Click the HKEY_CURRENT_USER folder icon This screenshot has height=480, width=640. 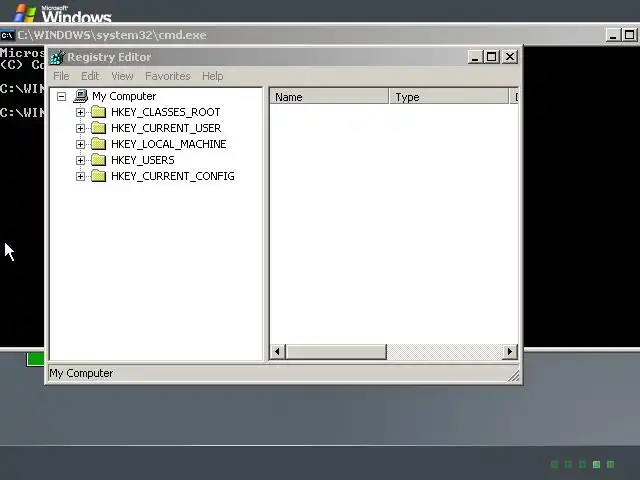coord(98,128)
